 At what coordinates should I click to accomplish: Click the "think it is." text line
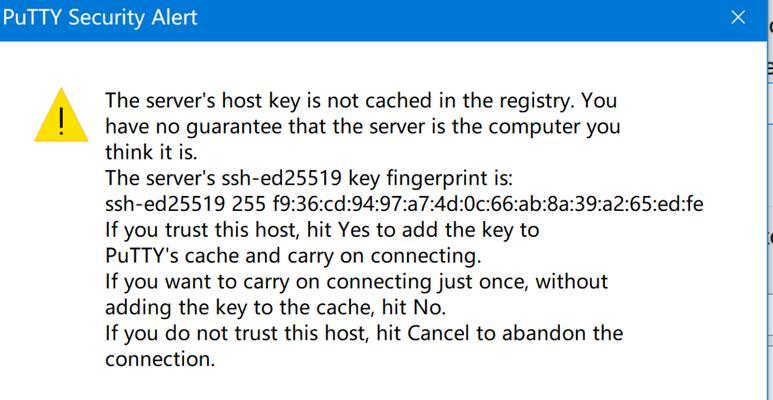[x=151, y=152]
